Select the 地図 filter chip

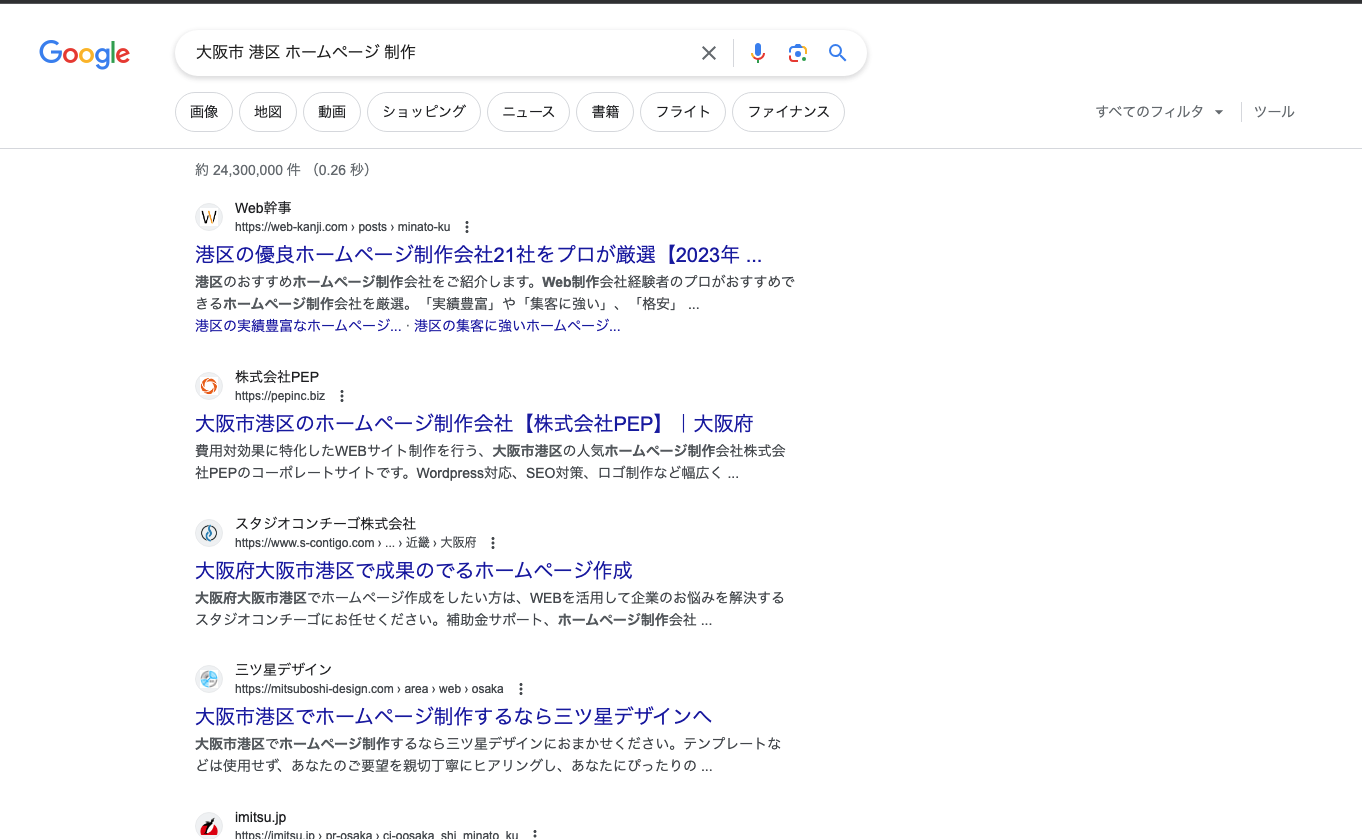point(268,112)
